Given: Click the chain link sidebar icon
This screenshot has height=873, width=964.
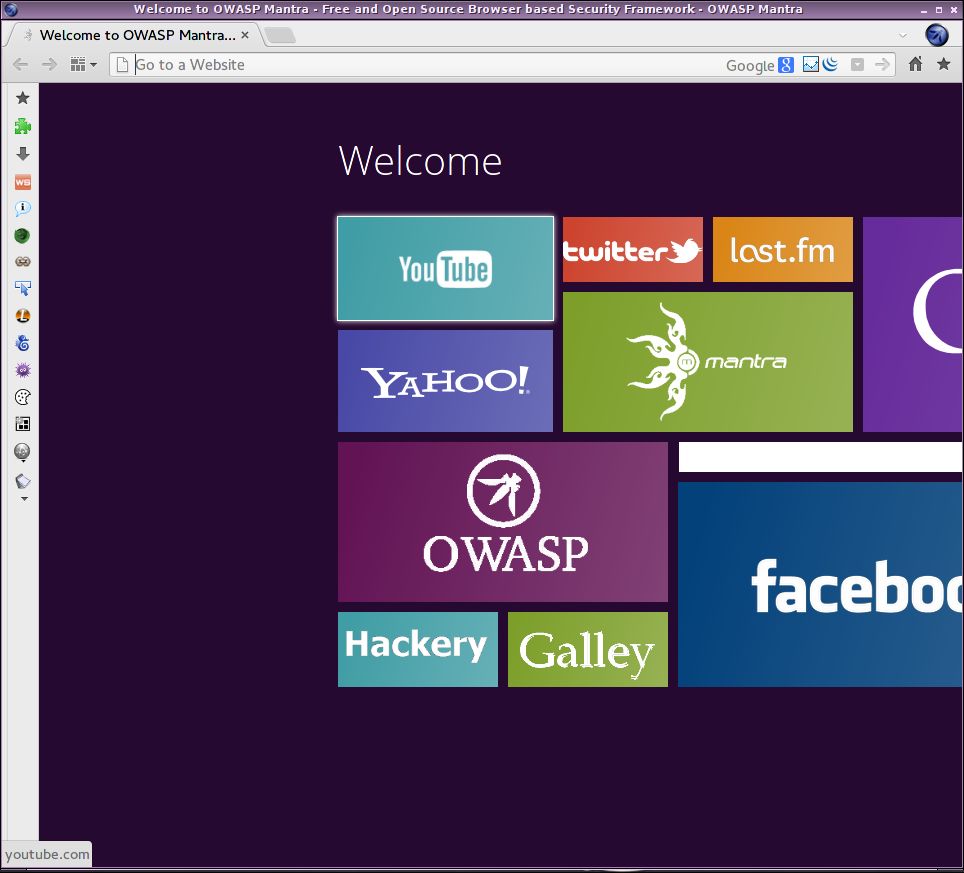Looking at the screenshot, I should pyautogui.click(x=23, y=262).
